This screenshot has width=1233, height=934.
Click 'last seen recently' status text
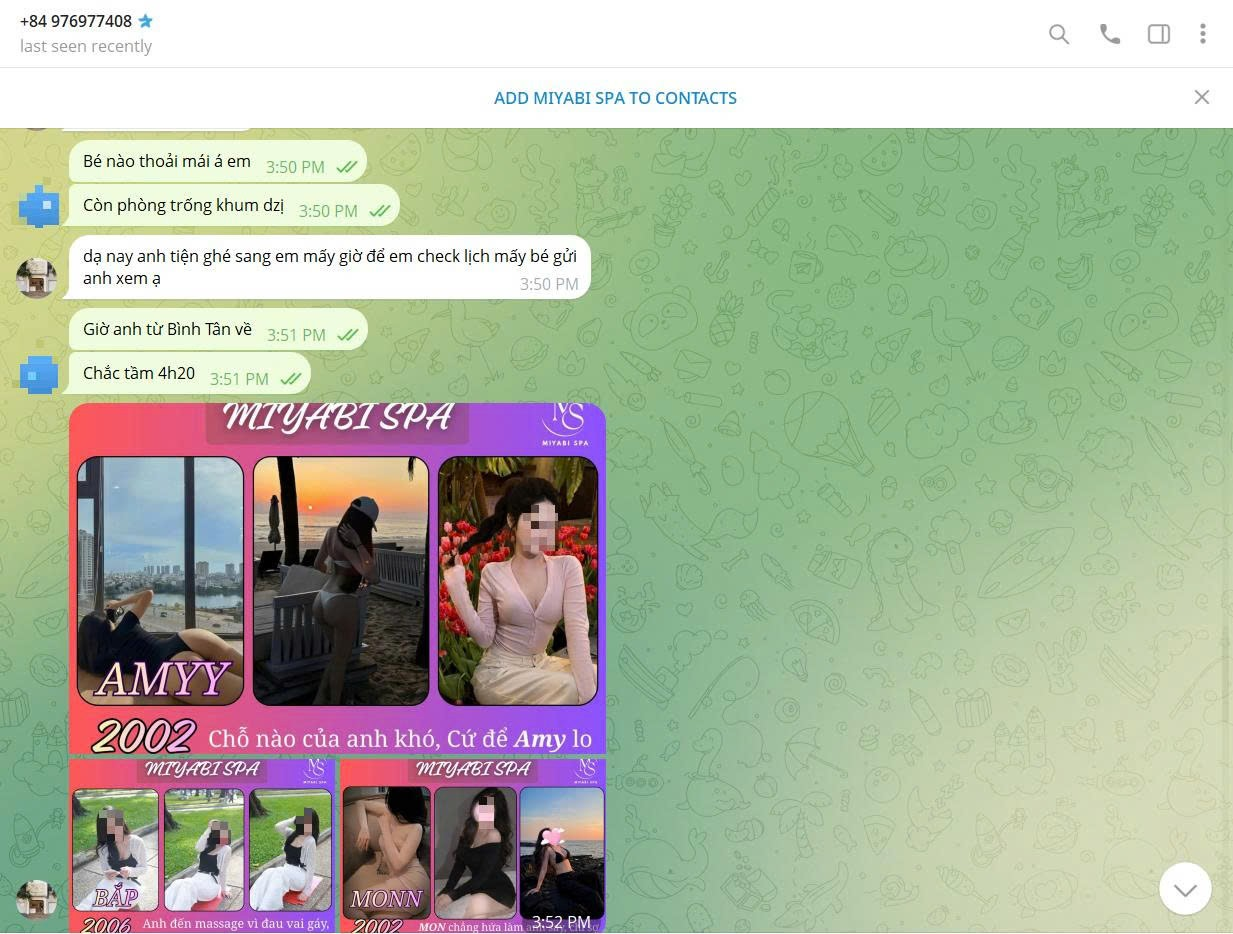point(86,46)
